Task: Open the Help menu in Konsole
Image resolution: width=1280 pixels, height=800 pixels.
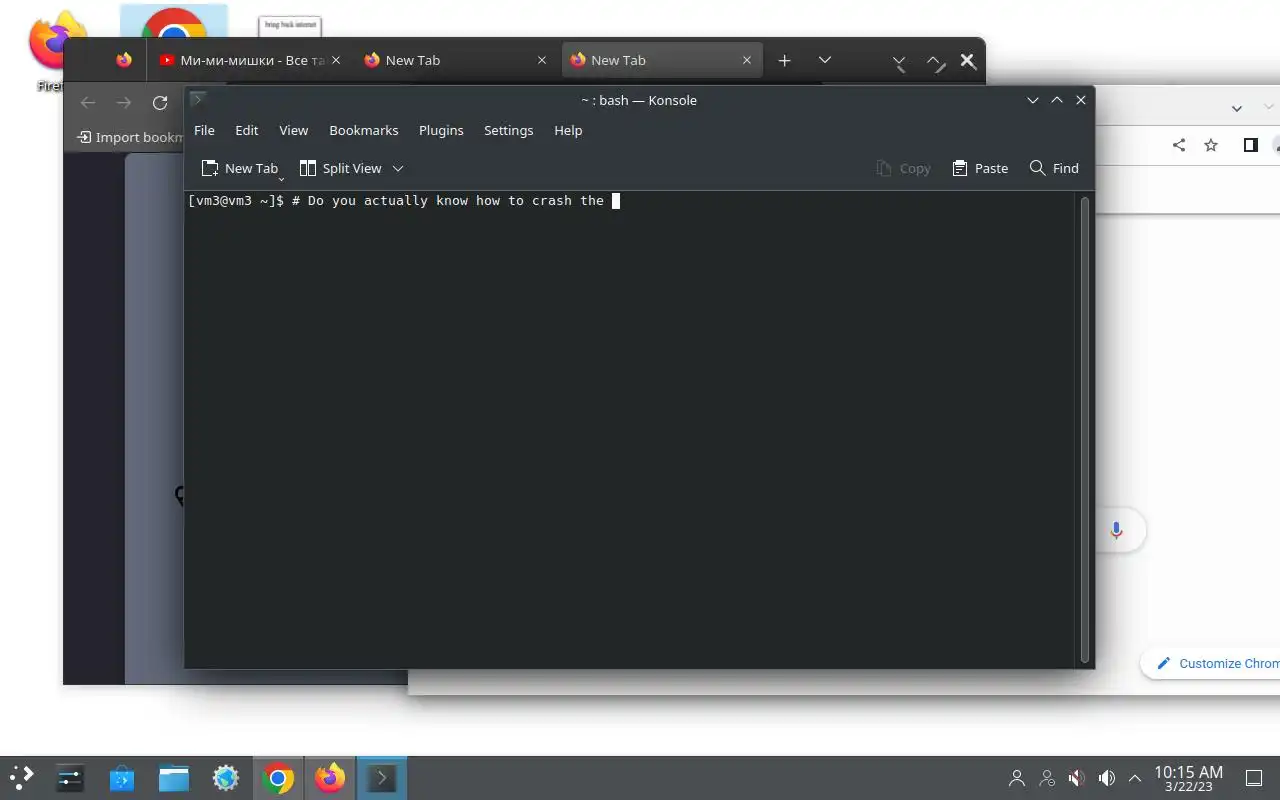Action: [568, 130]
